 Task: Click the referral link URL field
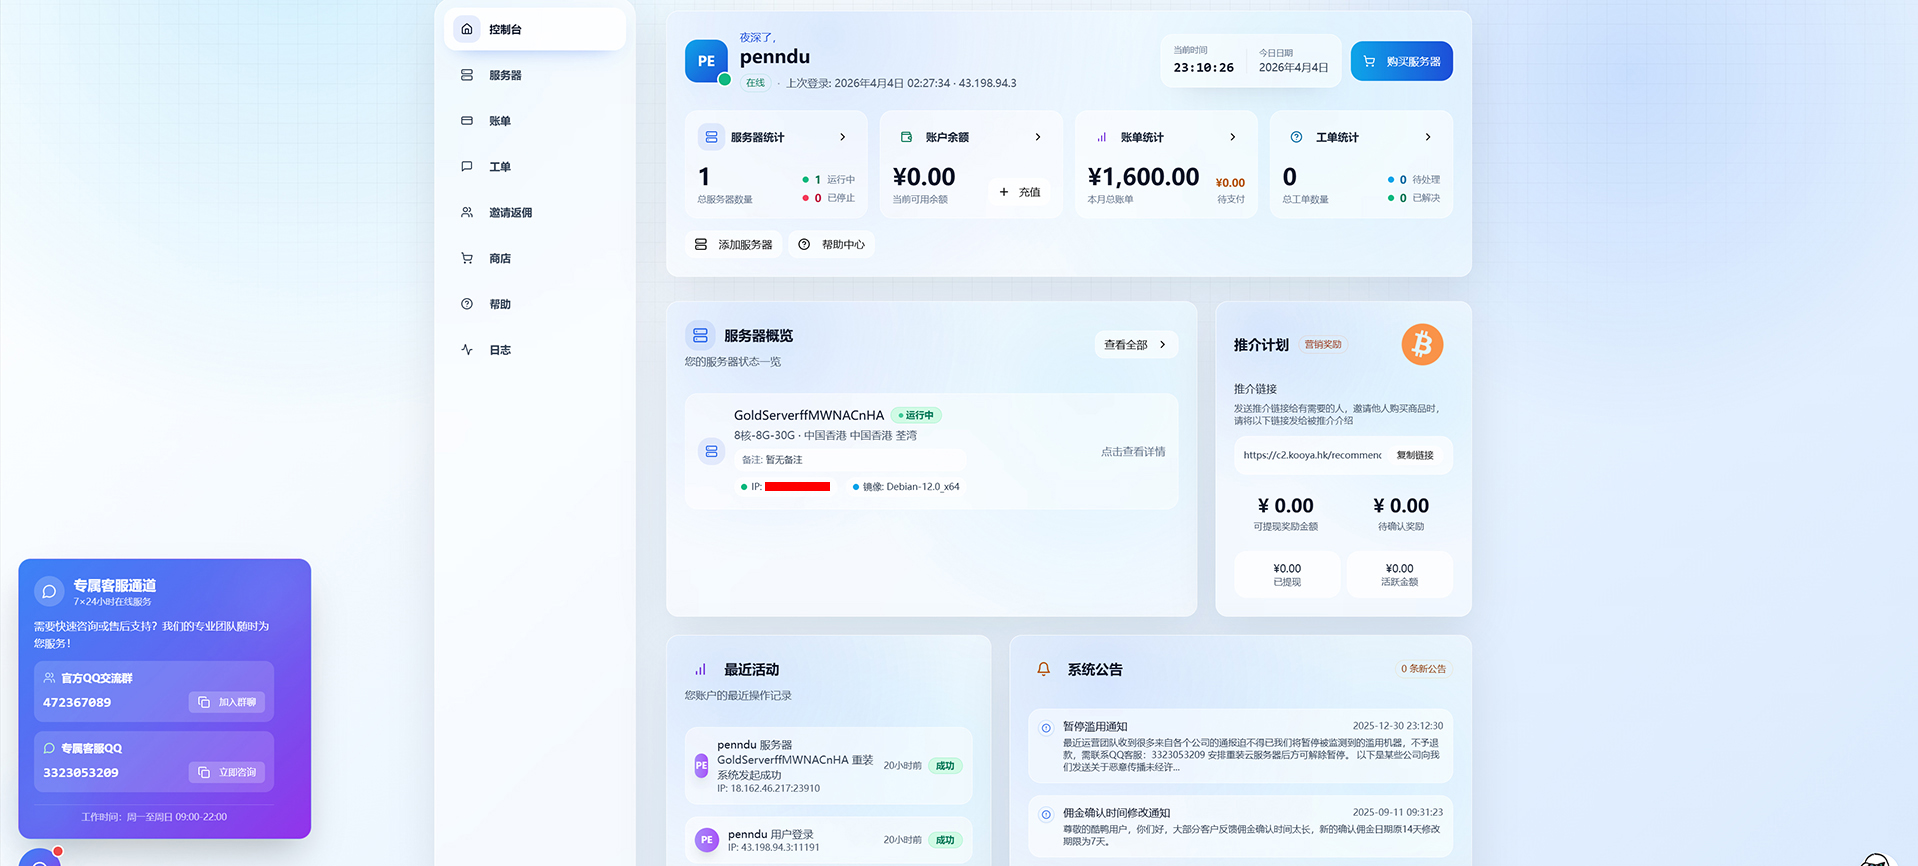1311,455
